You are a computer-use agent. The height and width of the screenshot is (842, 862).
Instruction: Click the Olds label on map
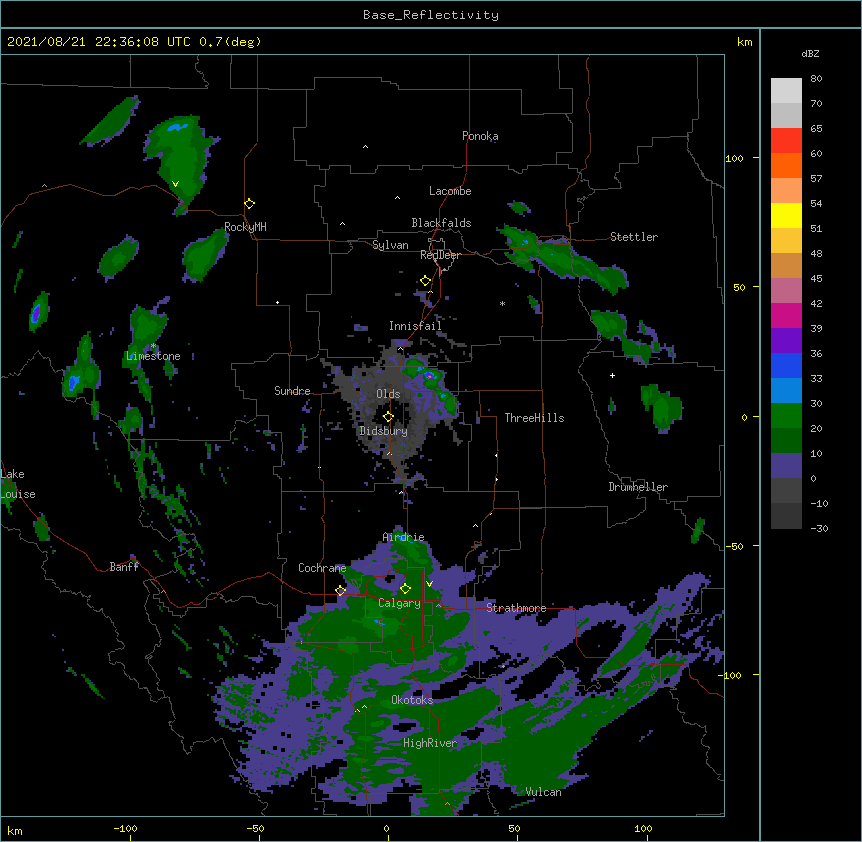[x=388, y=394]
